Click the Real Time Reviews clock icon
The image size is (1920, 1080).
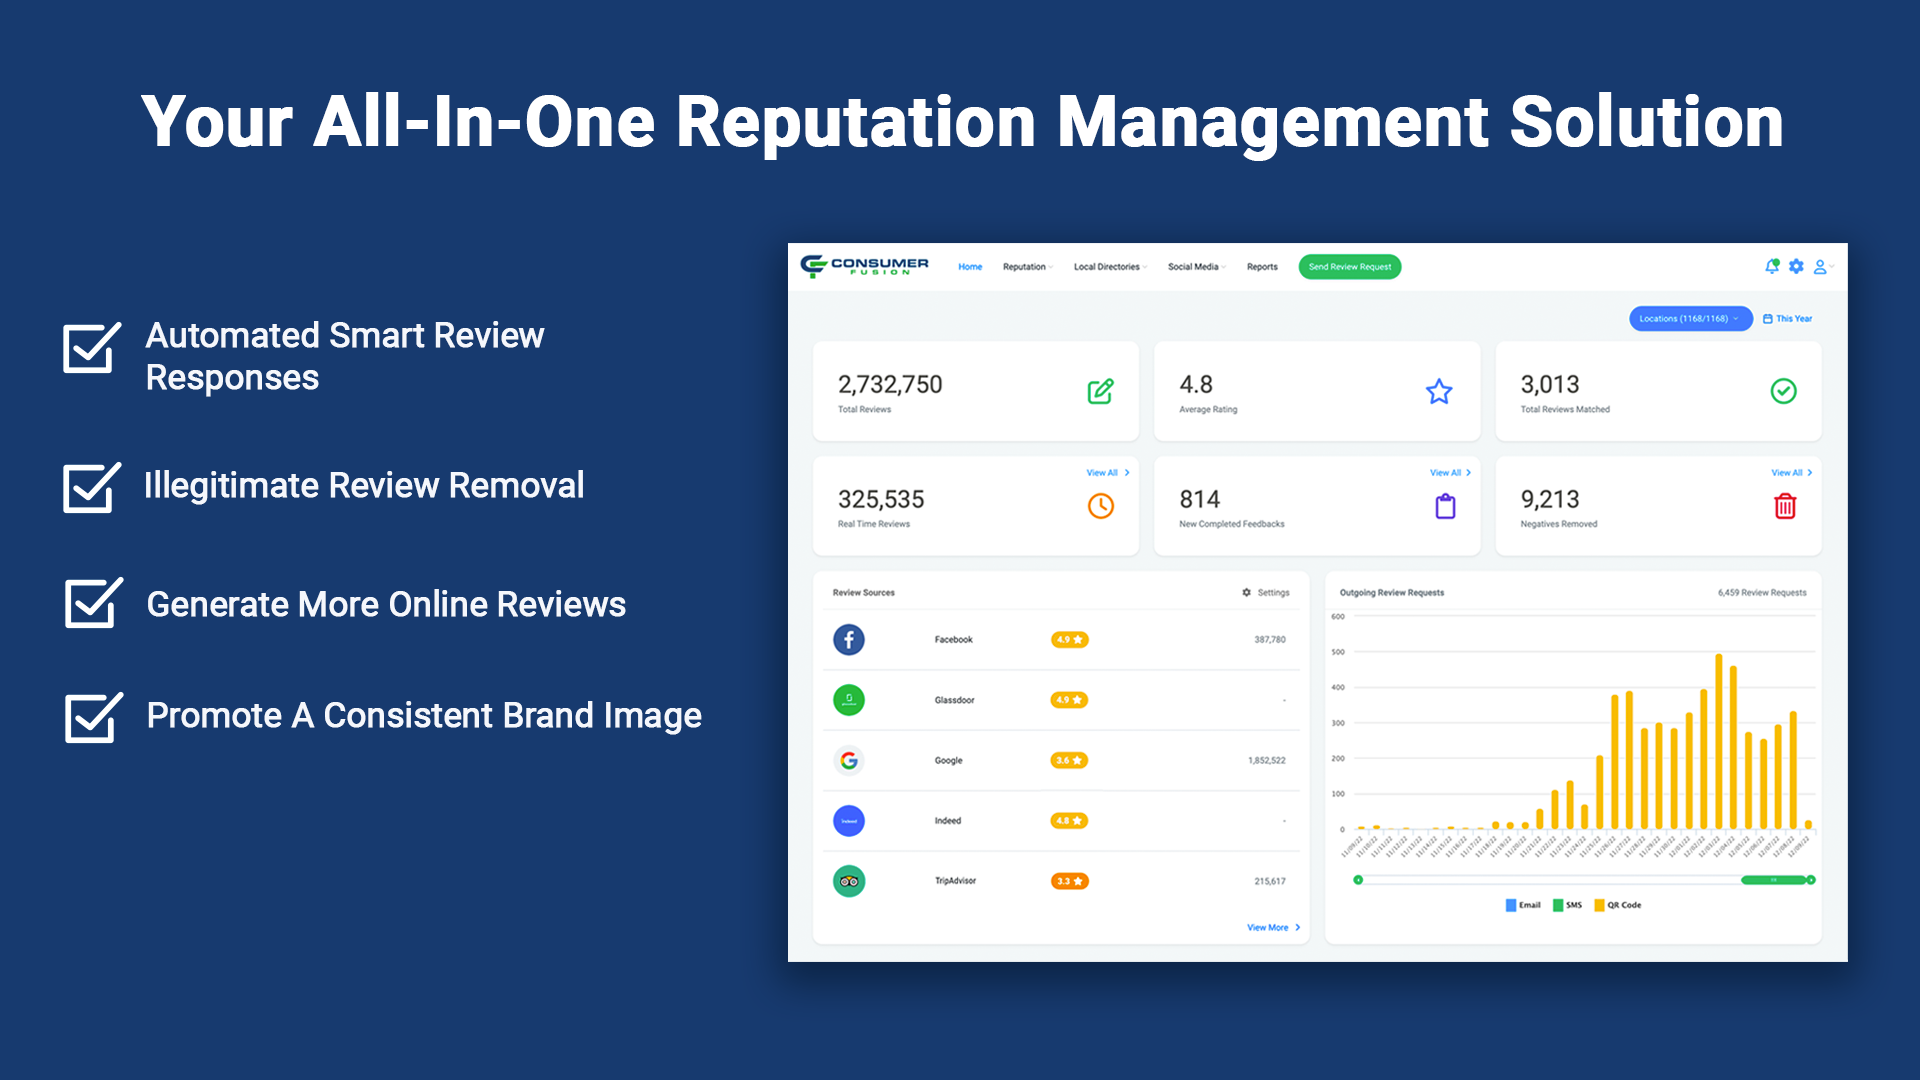(x=1100, y=506)
